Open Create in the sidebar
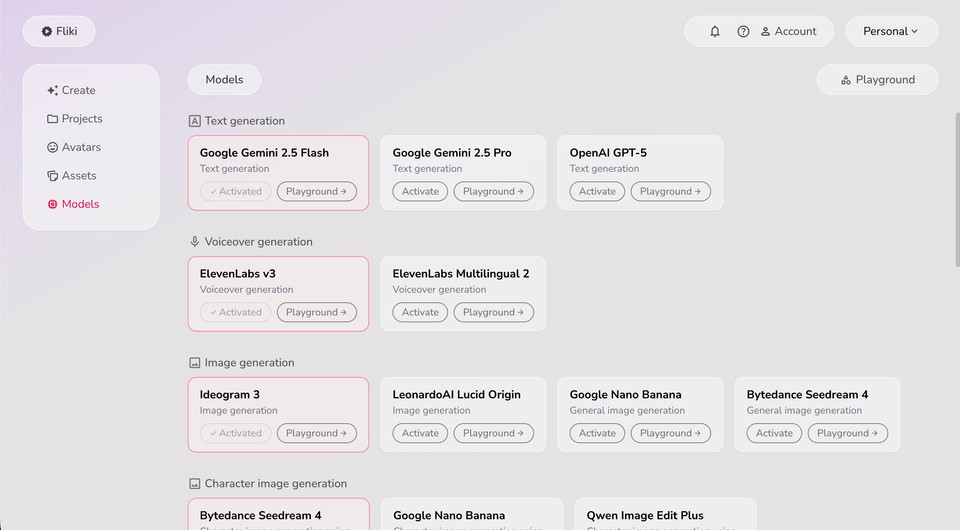This screenshot has width=960, height=530. pos(71,90)
